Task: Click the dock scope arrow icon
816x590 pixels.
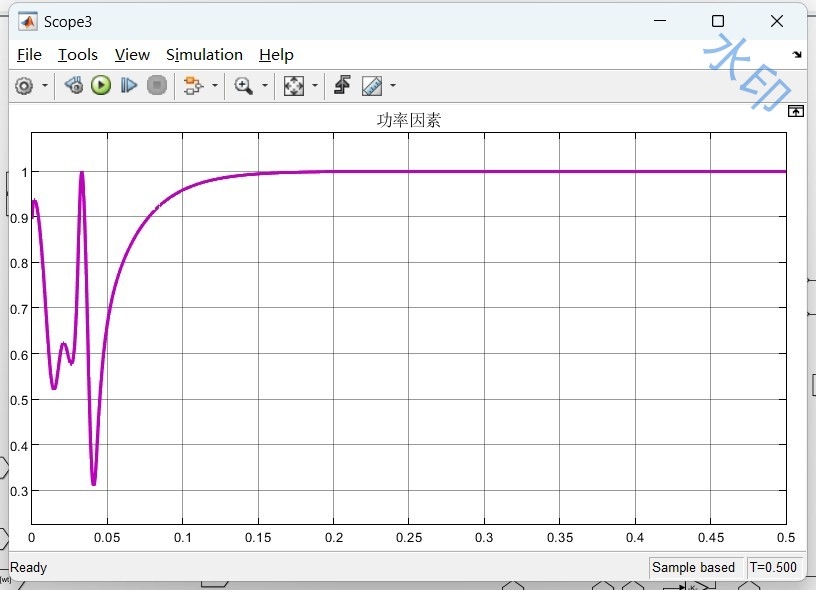Action: pos(797,55)
